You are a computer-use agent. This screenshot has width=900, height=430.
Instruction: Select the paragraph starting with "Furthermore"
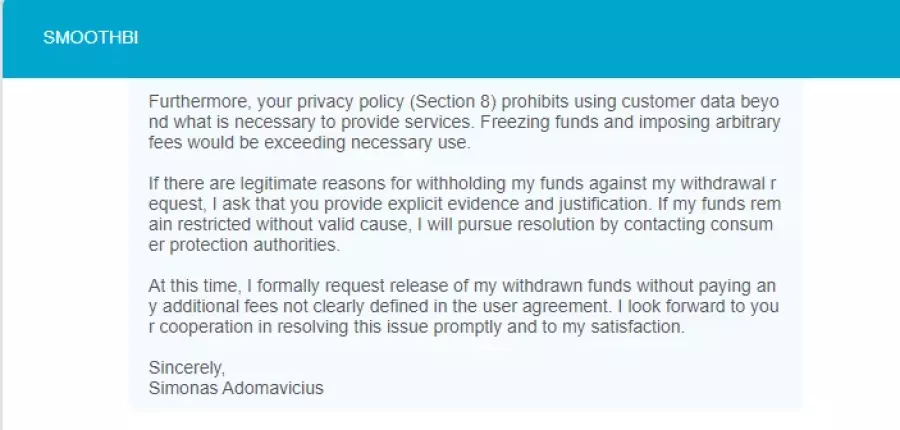(464, 122)
